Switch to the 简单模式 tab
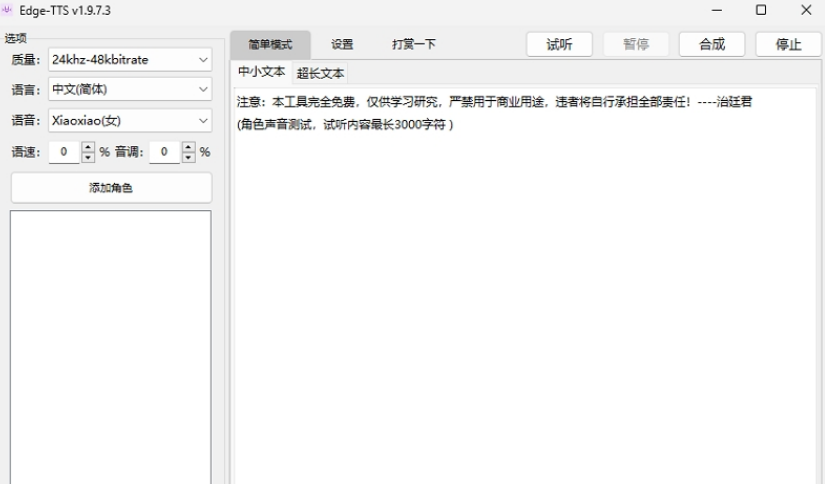This screenshot has width=825, height=484. coord(270,45)
